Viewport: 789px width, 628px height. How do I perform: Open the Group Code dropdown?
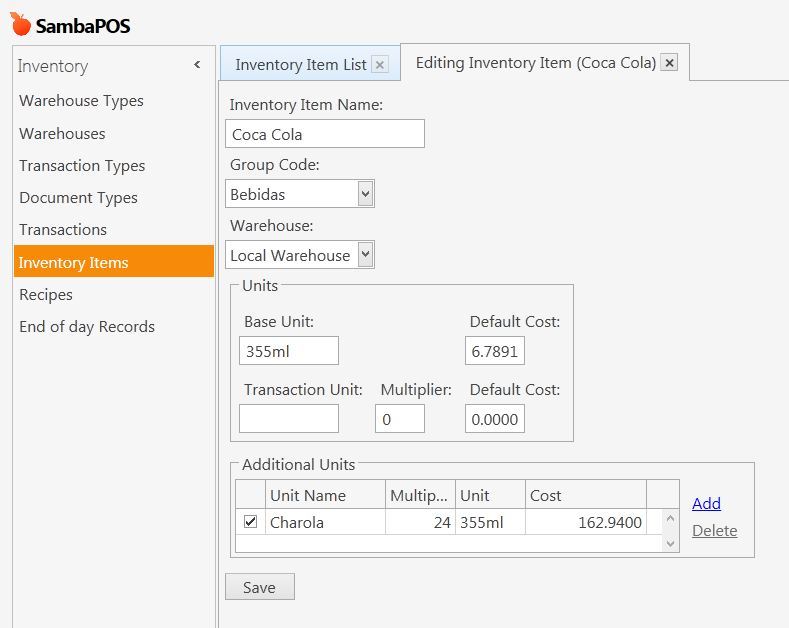pos(365,194)
